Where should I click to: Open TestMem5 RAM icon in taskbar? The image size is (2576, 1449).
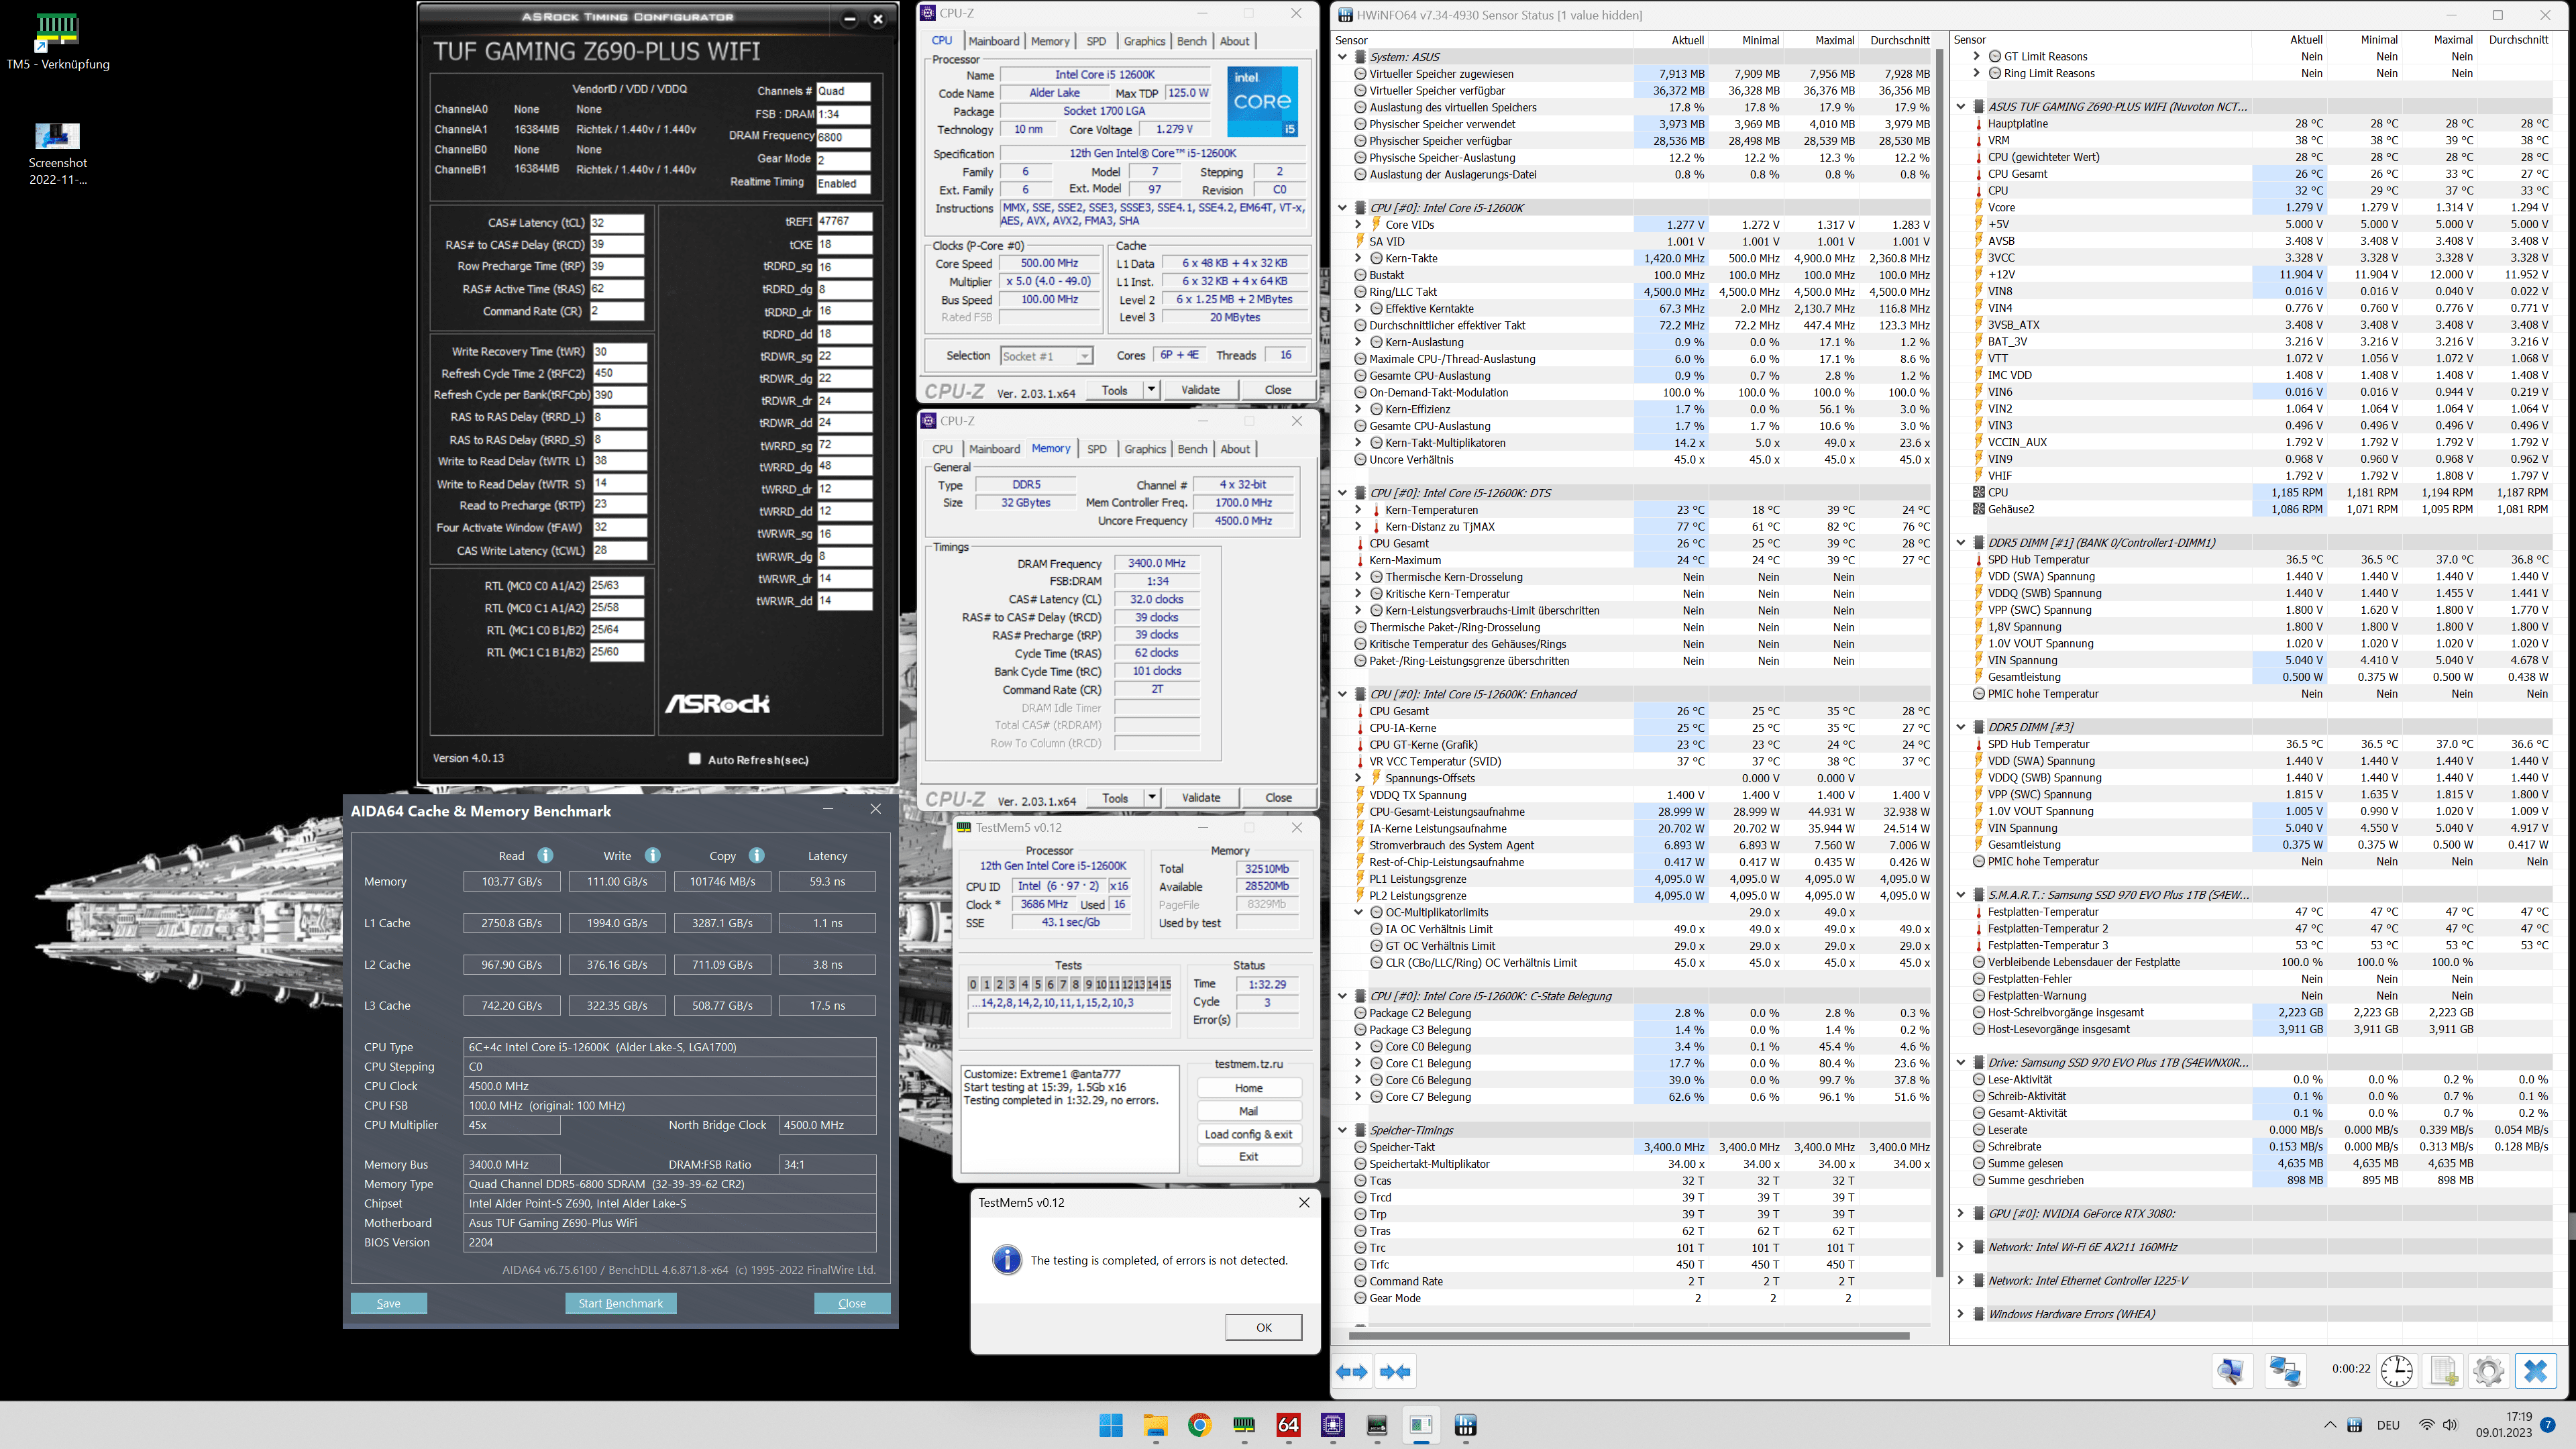click(1243, 1425)
